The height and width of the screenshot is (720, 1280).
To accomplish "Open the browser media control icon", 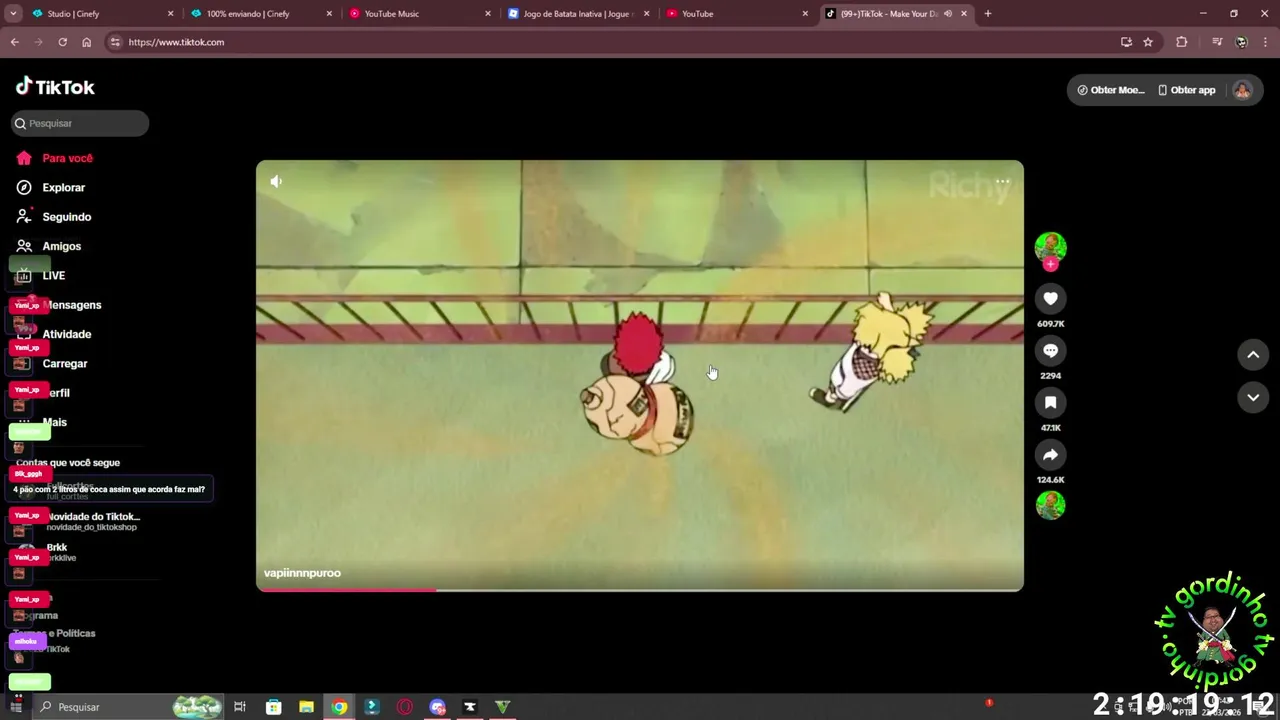I will coord(1217,42).
